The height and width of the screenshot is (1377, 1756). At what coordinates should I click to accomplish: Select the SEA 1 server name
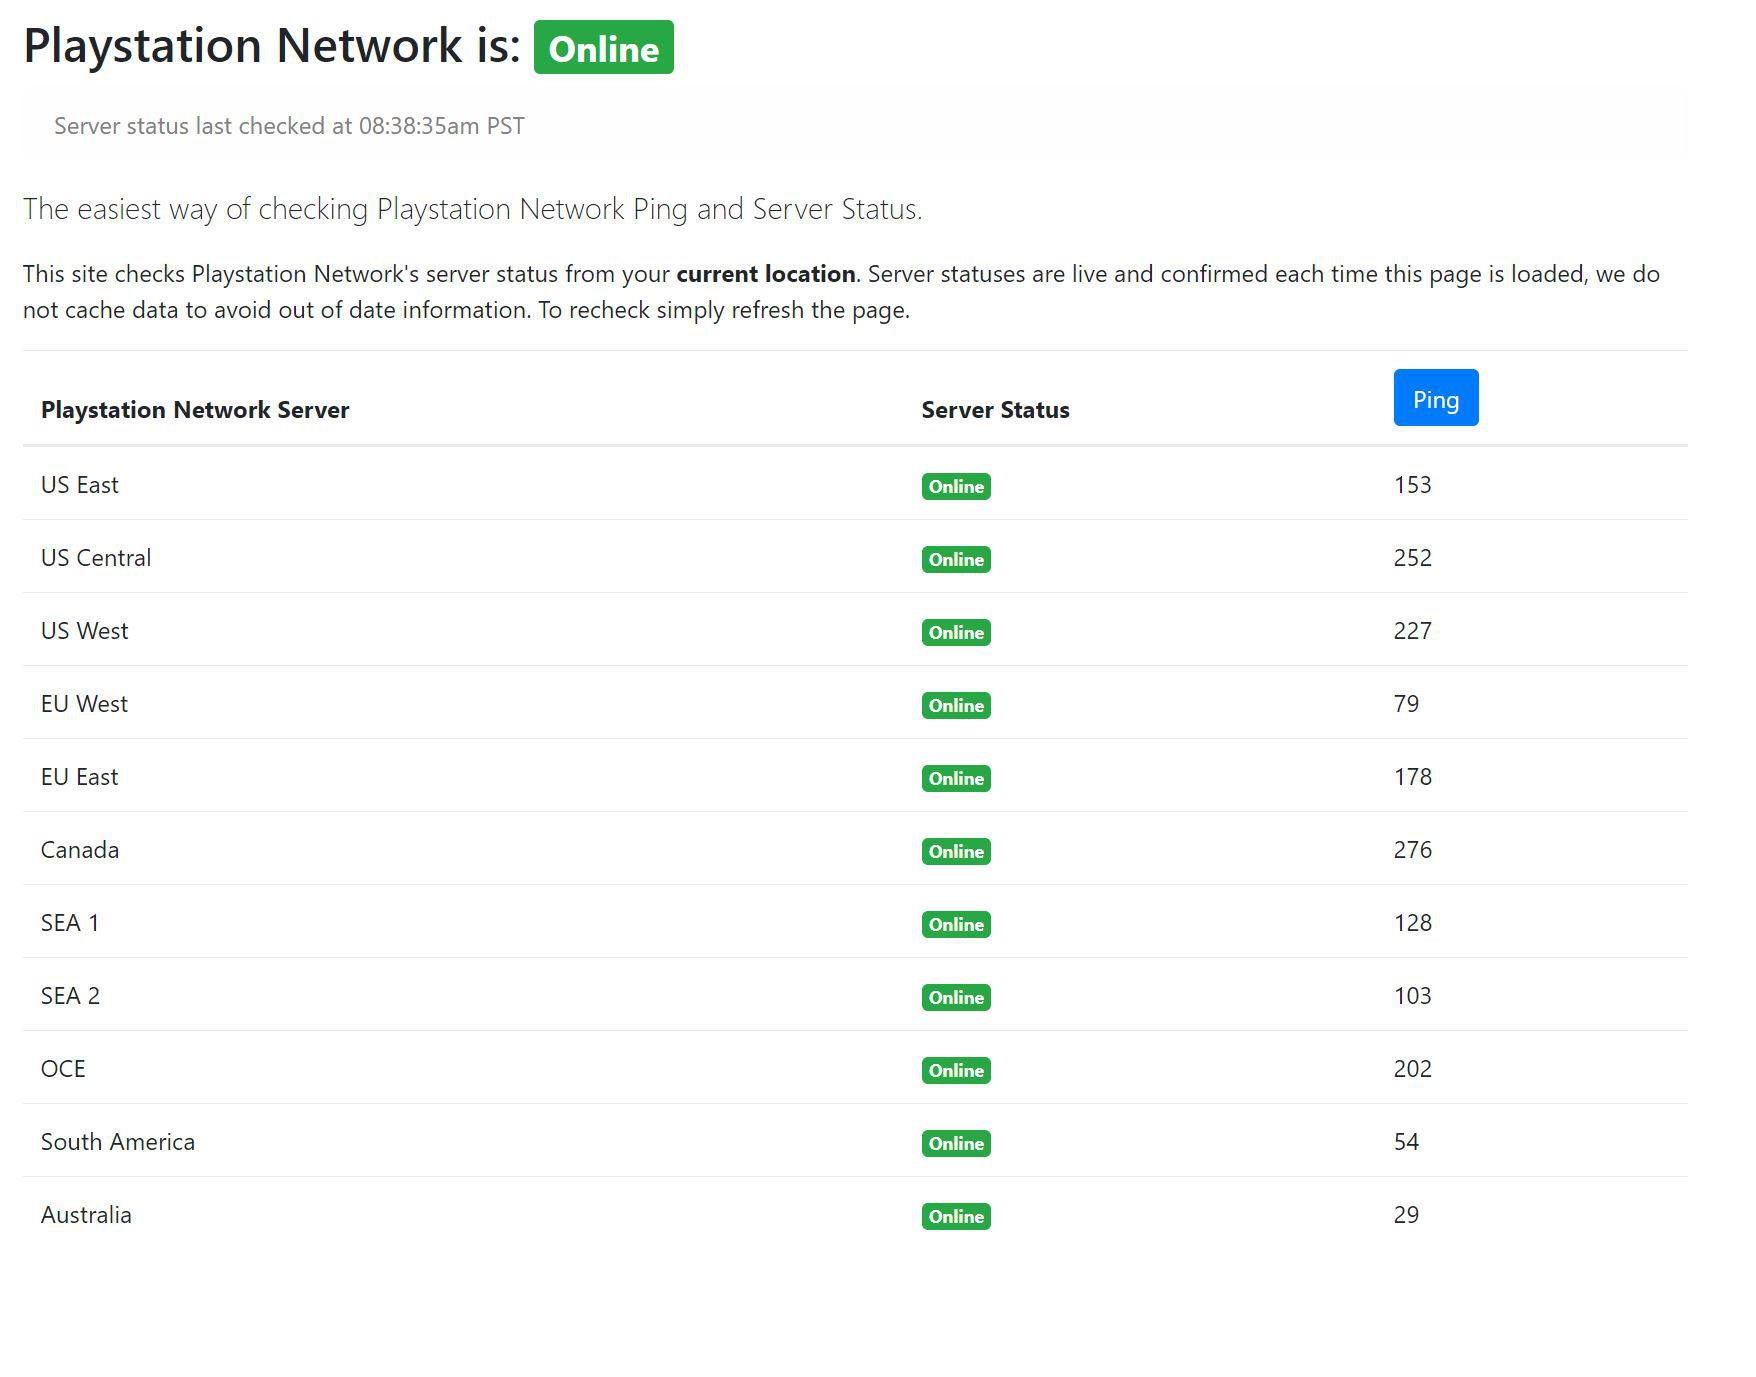(70, 923)
